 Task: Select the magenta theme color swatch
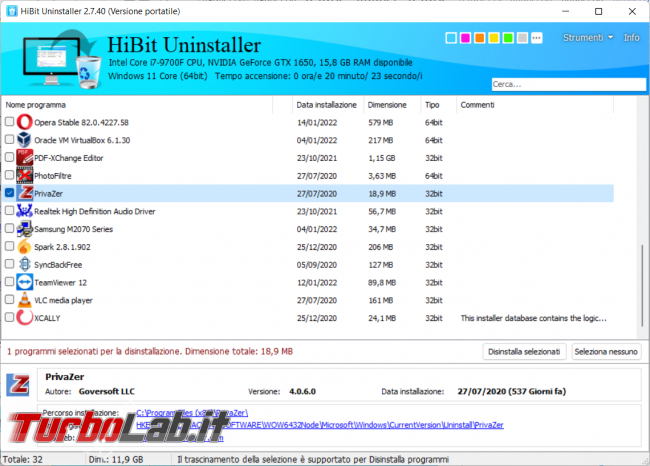point(466,38)
